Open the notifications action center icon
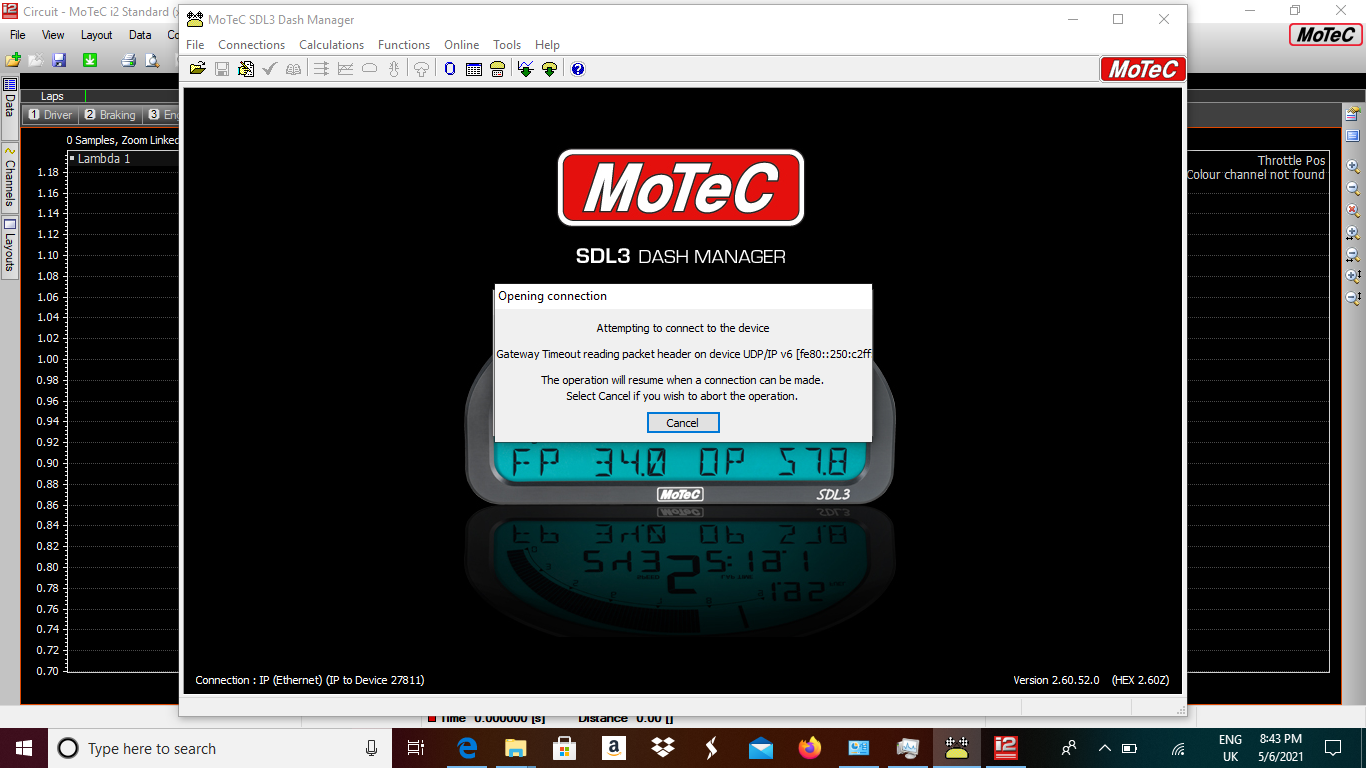This screenshot has height=768, width=1366. pyautogui.click(x=1333, y=748)
